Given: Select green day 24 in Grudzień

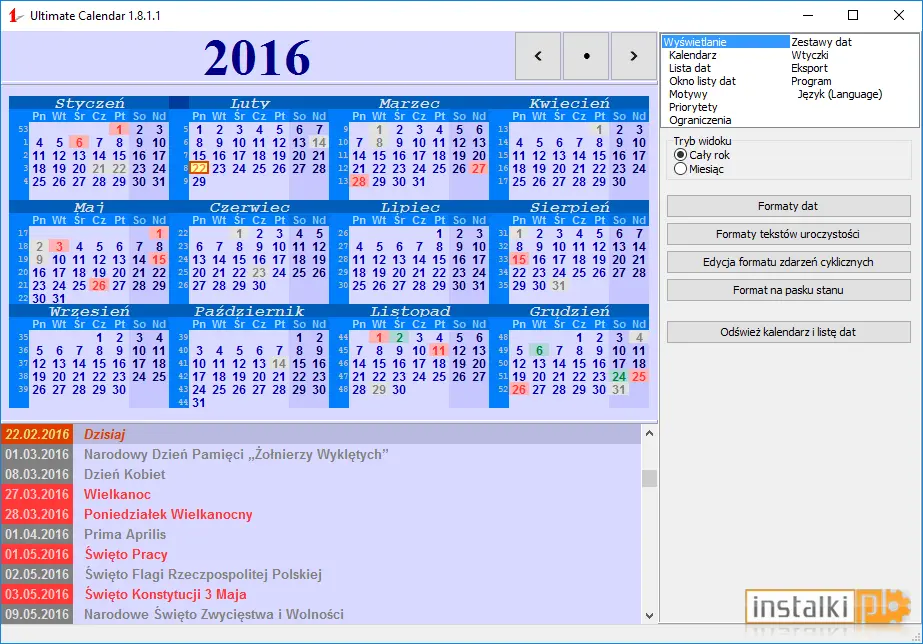Looking at the screenshot, I should click(x=619, y=376).
